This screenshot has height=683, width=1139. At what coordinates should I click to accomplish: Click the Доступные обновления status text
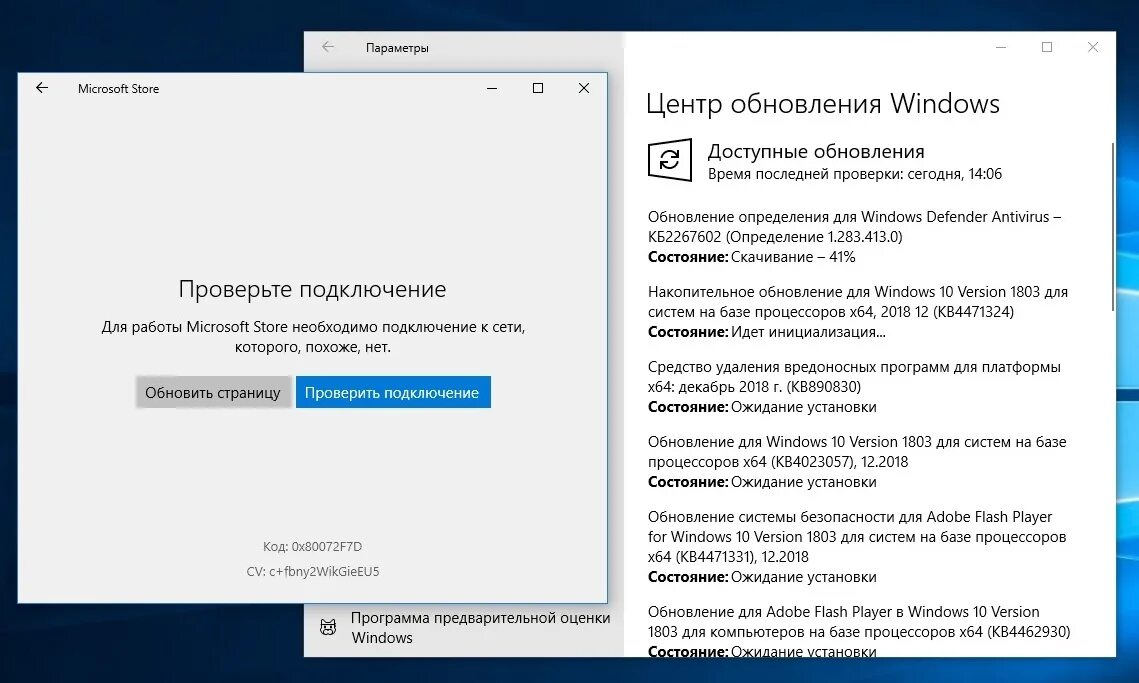click(816, 151)
